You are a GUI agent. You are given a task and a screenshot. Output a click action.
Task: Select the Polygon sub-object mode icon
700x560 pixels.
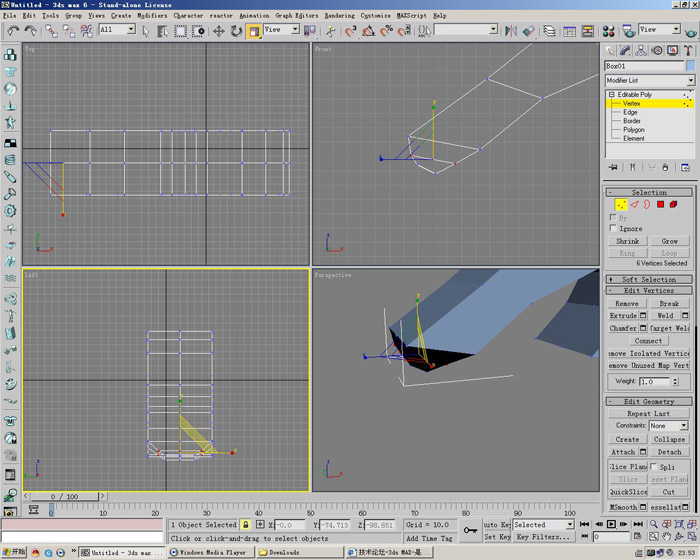(x=660, y=204)
